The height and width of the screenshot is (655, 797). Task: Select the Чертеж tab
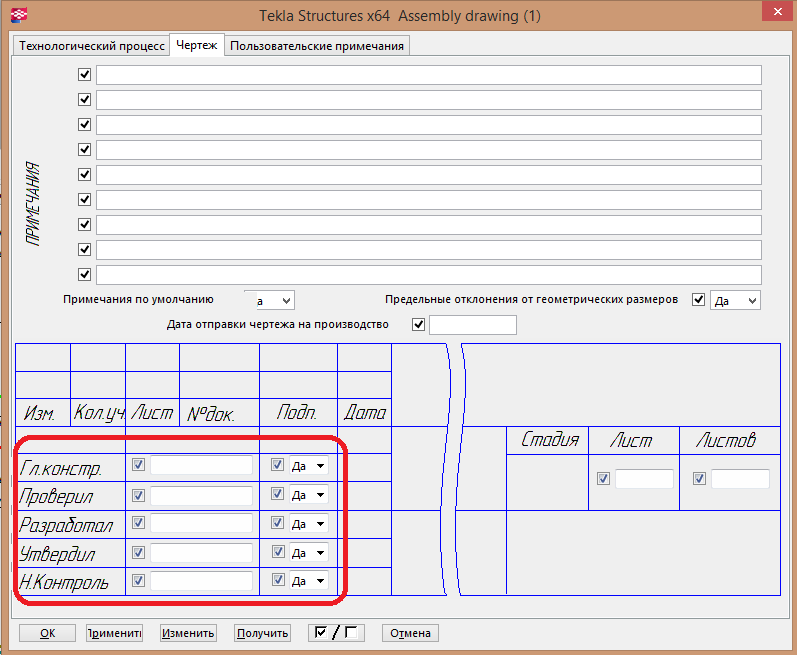click(197, 46)
